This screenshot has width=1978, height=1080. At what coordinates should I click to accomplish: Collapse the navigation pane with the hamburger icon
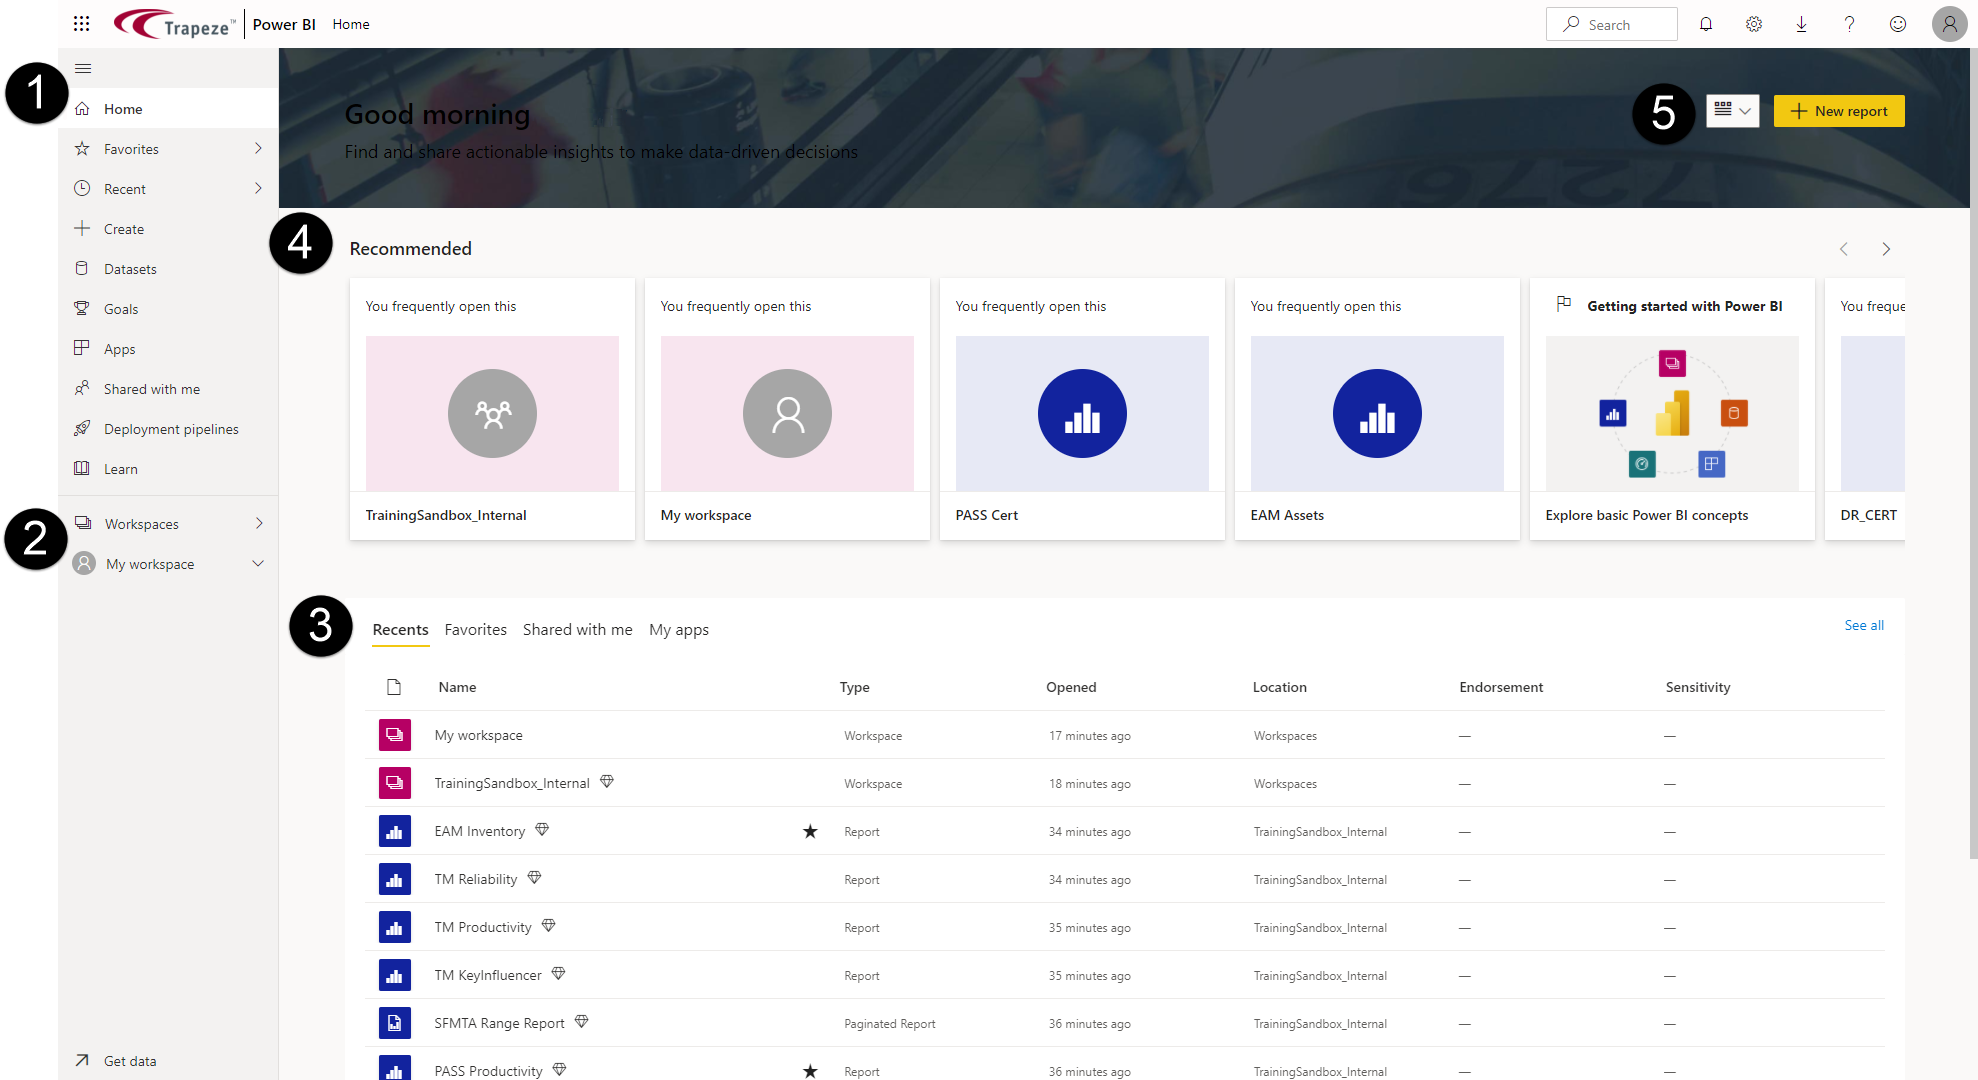pos(83,68)
